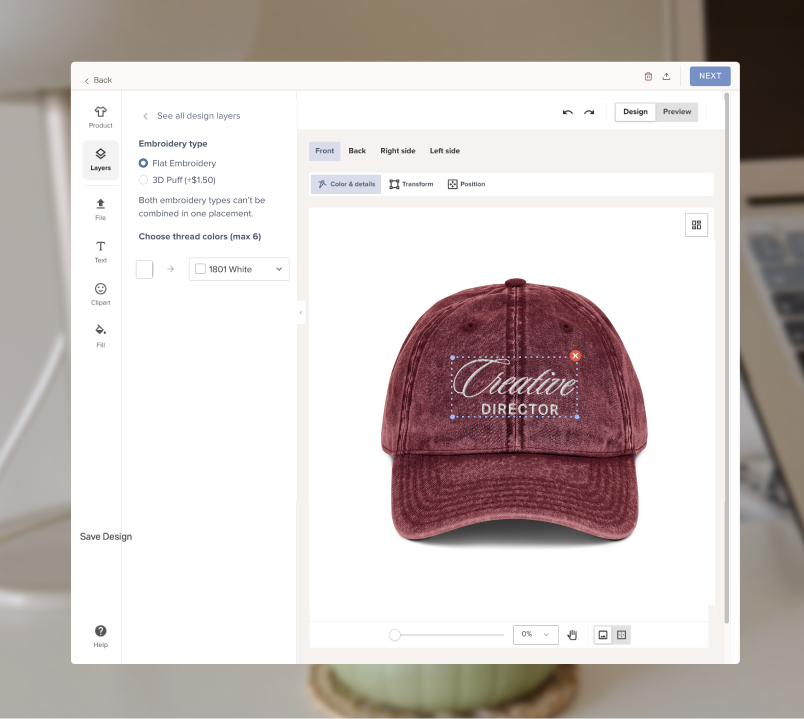Viewport: 804px width, 719px height.
Task: Click the zoom slider handle
Action: 394,635
